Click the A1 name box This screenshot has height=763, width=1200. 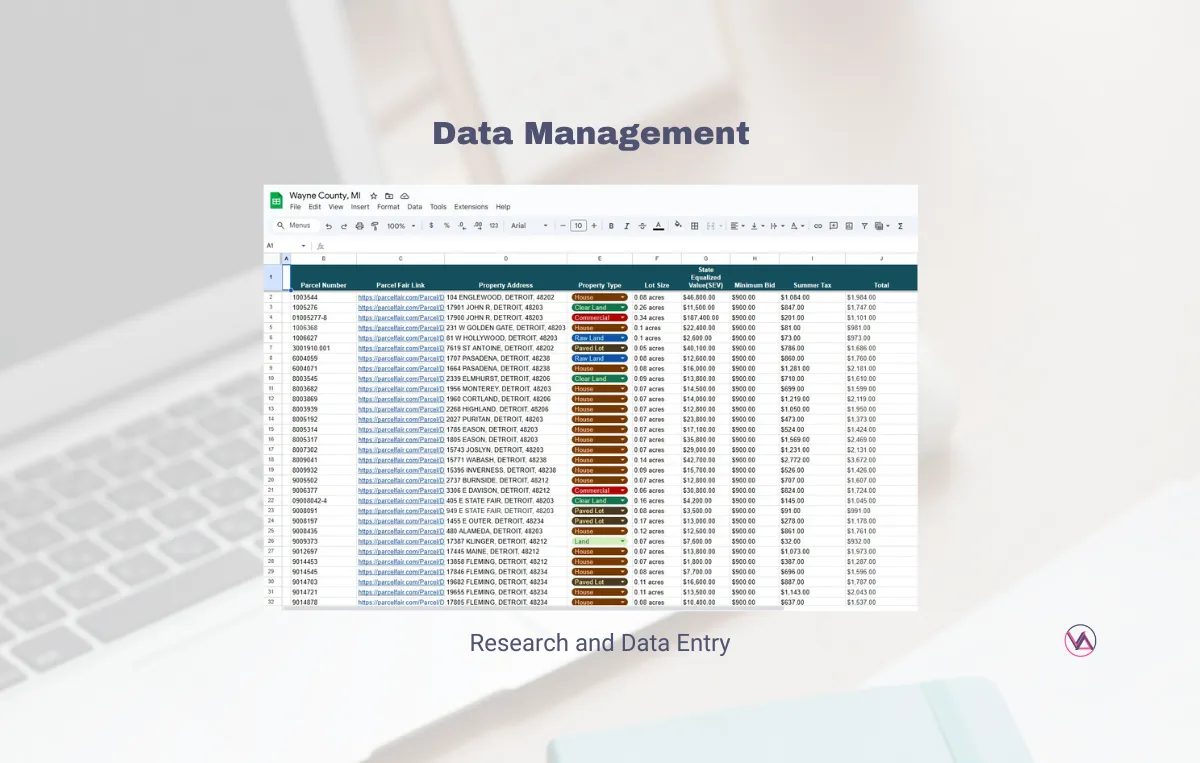[285, 246]
